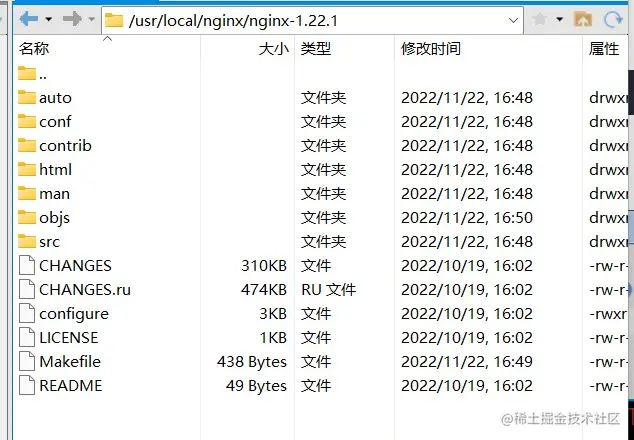Image resolution: width=634 pixels, height=440 pixels.
Task: Open the Back history dropdown arrow
Action: 49,19
